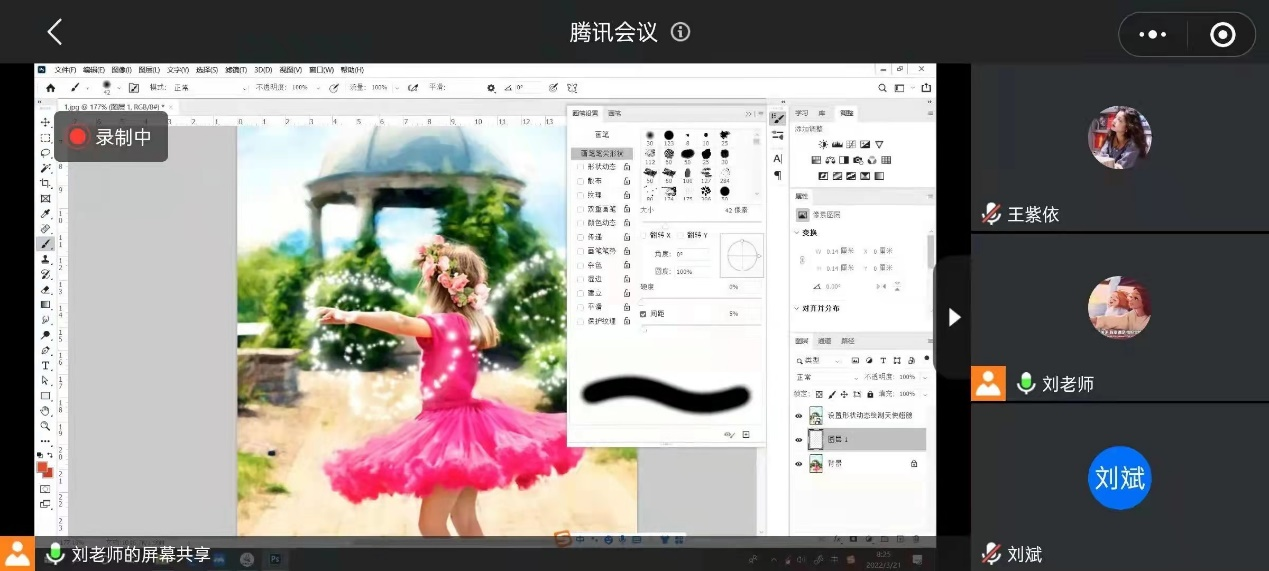Select the Magic Wand tool

pyautogui.click(x=45, y=168)
